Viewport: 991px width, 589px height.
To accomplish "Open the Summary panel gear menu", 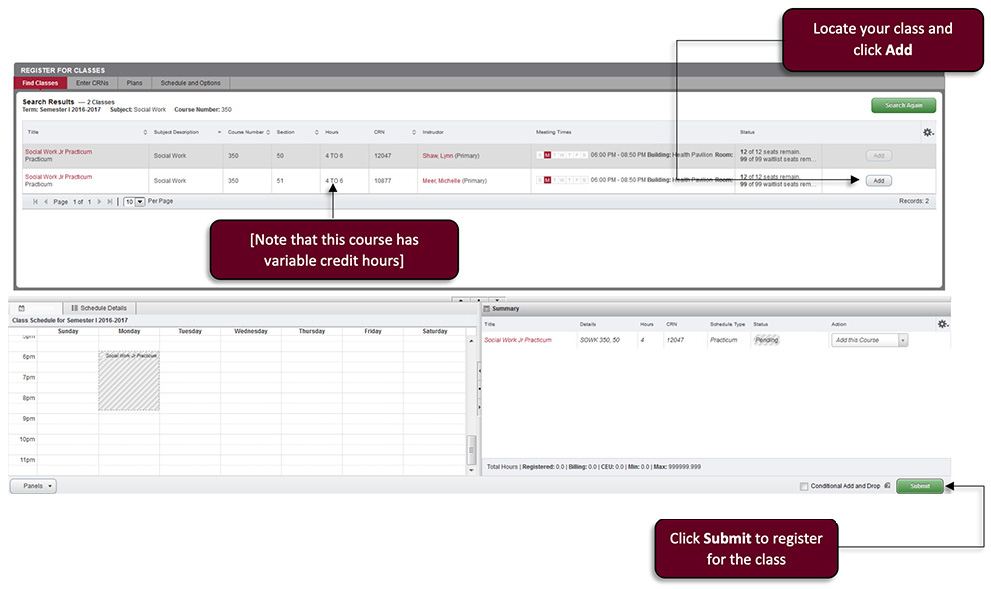I will coord(941,322).
